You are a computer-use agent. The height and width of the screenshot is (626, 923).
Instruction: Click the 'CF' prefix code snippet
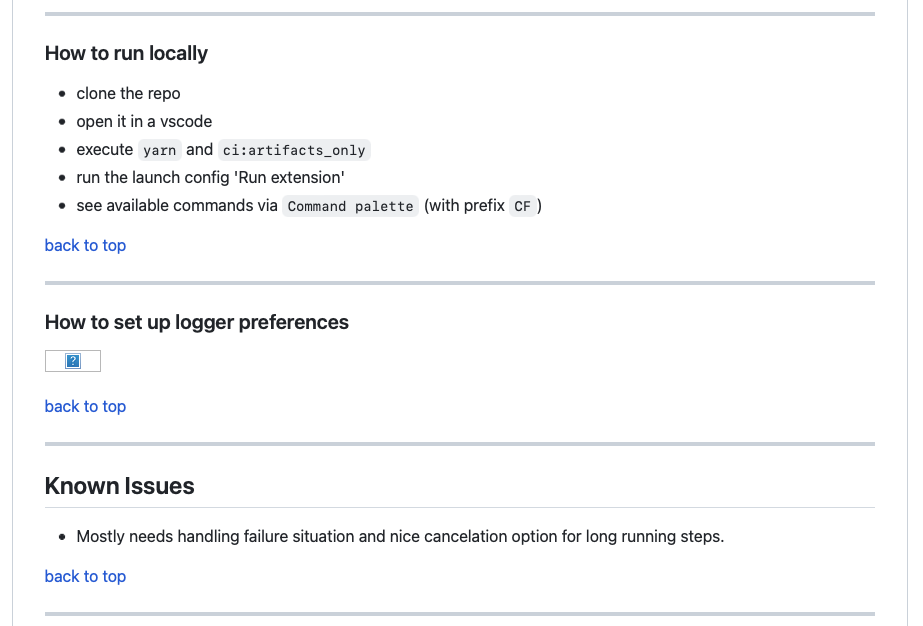522,206
